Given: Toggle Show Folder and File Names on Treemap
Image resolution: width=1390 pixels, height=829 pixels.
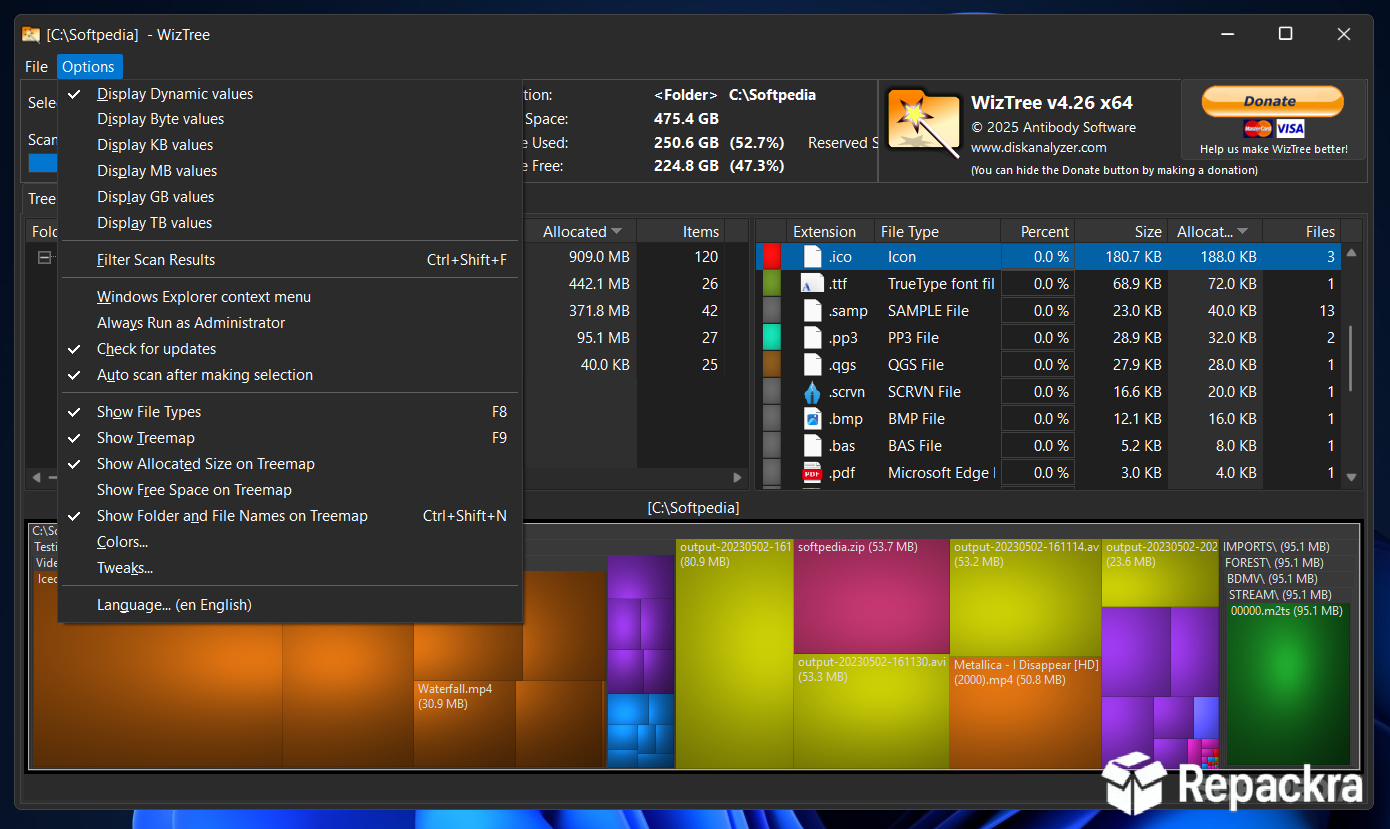Looking at the screenshot, I should click(290, 516).
